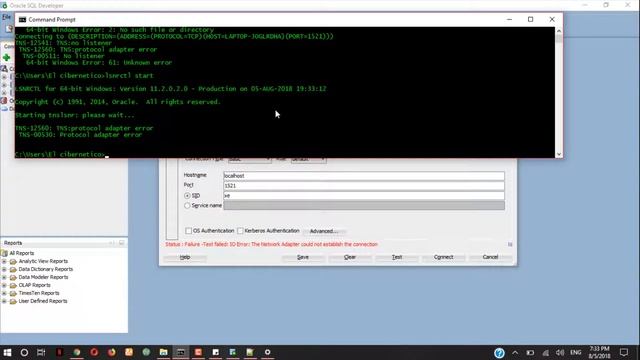Open the blue help icon in system tray
640x360 pixels.
(499, 353)
